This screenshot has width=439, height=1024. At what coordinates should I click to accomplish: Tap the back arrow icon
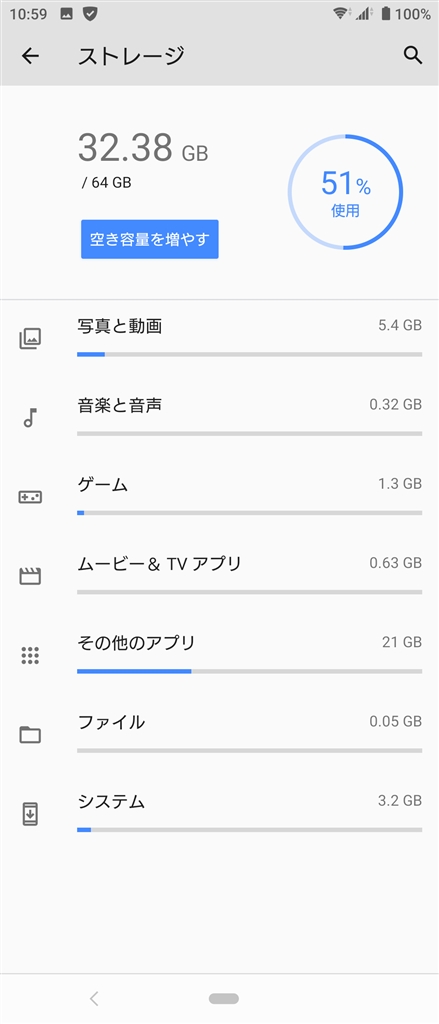coord(30,56)
